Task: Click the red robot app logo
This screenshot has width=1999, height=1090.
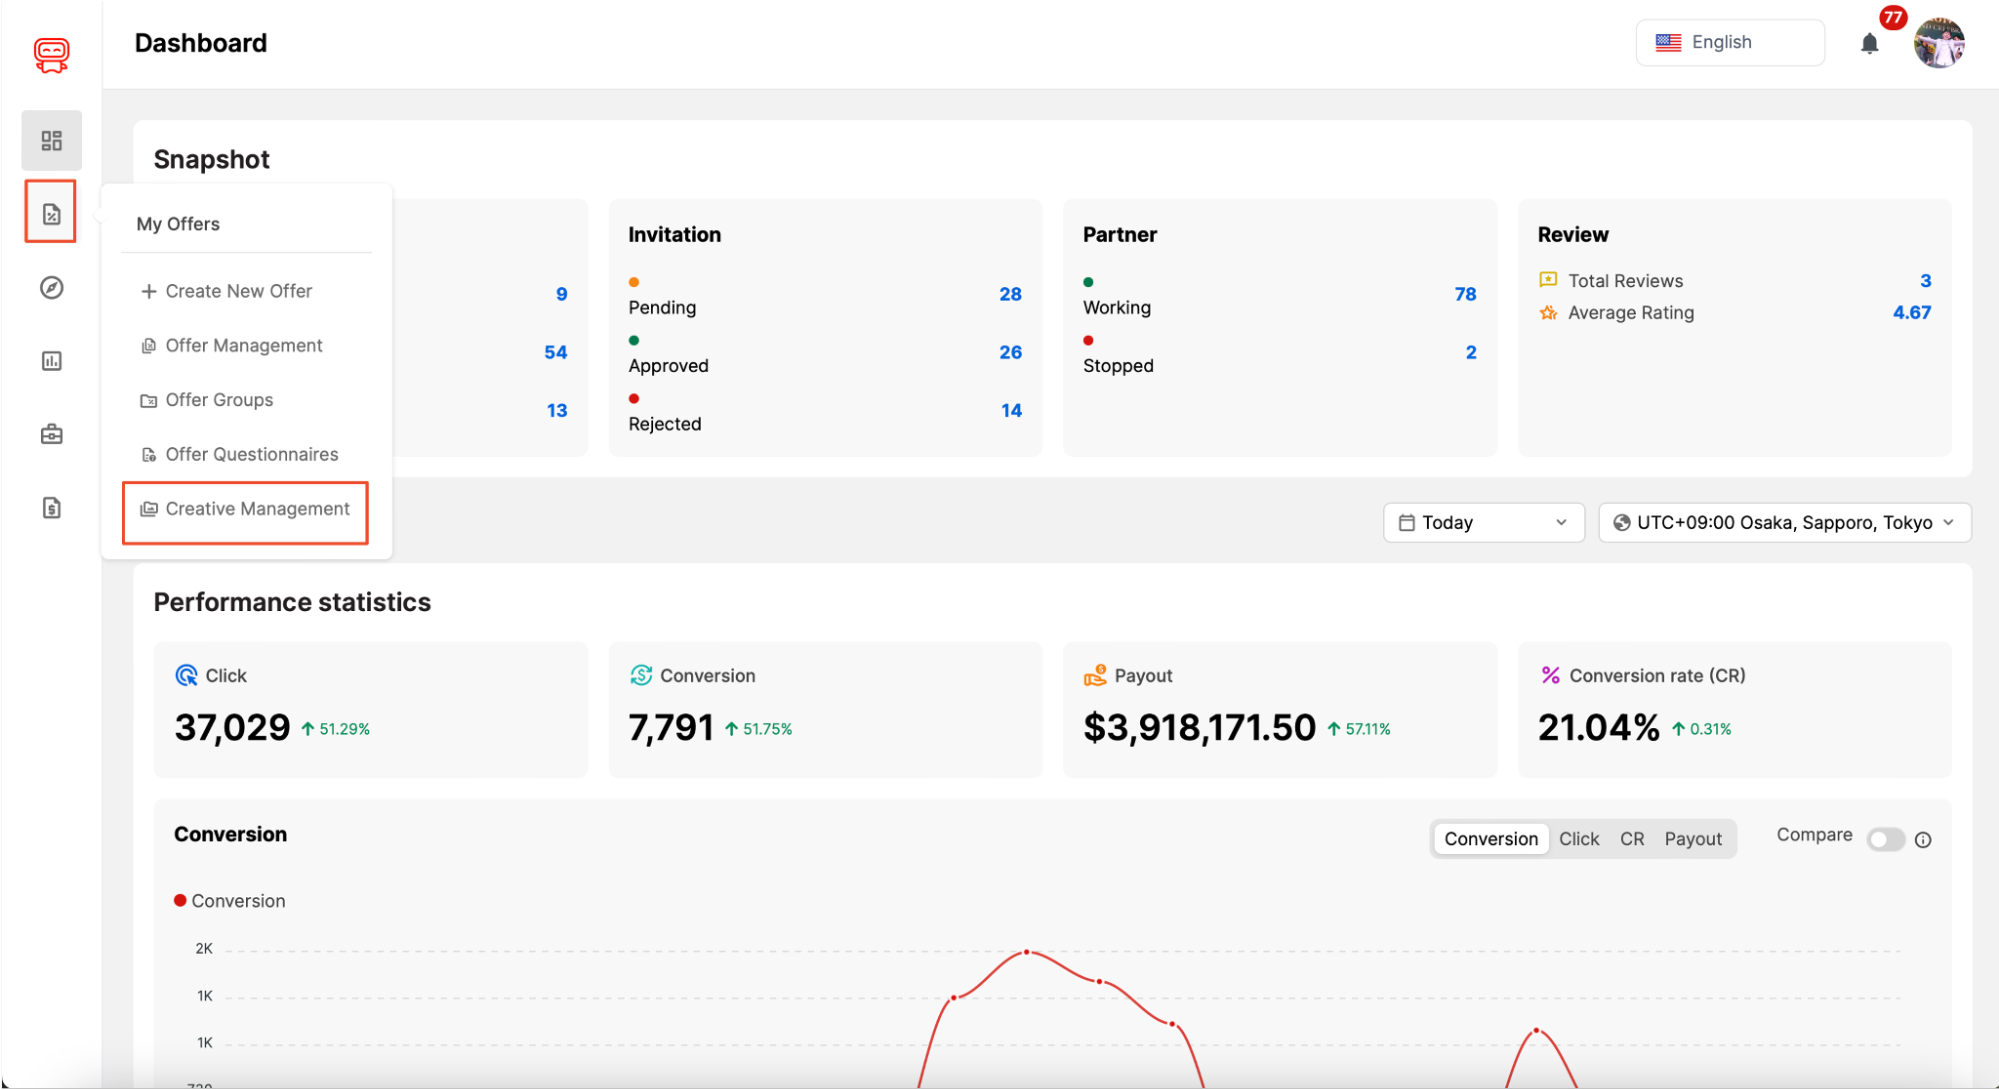Action: 51,55
